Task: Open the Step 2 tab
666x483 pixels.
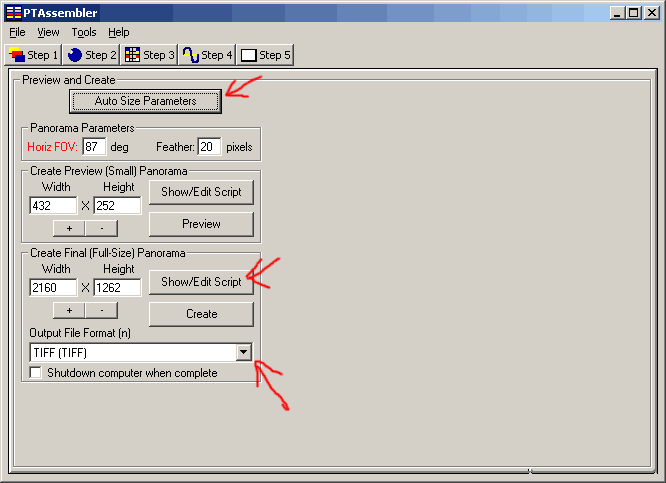Action: click(x=92, y=55)
